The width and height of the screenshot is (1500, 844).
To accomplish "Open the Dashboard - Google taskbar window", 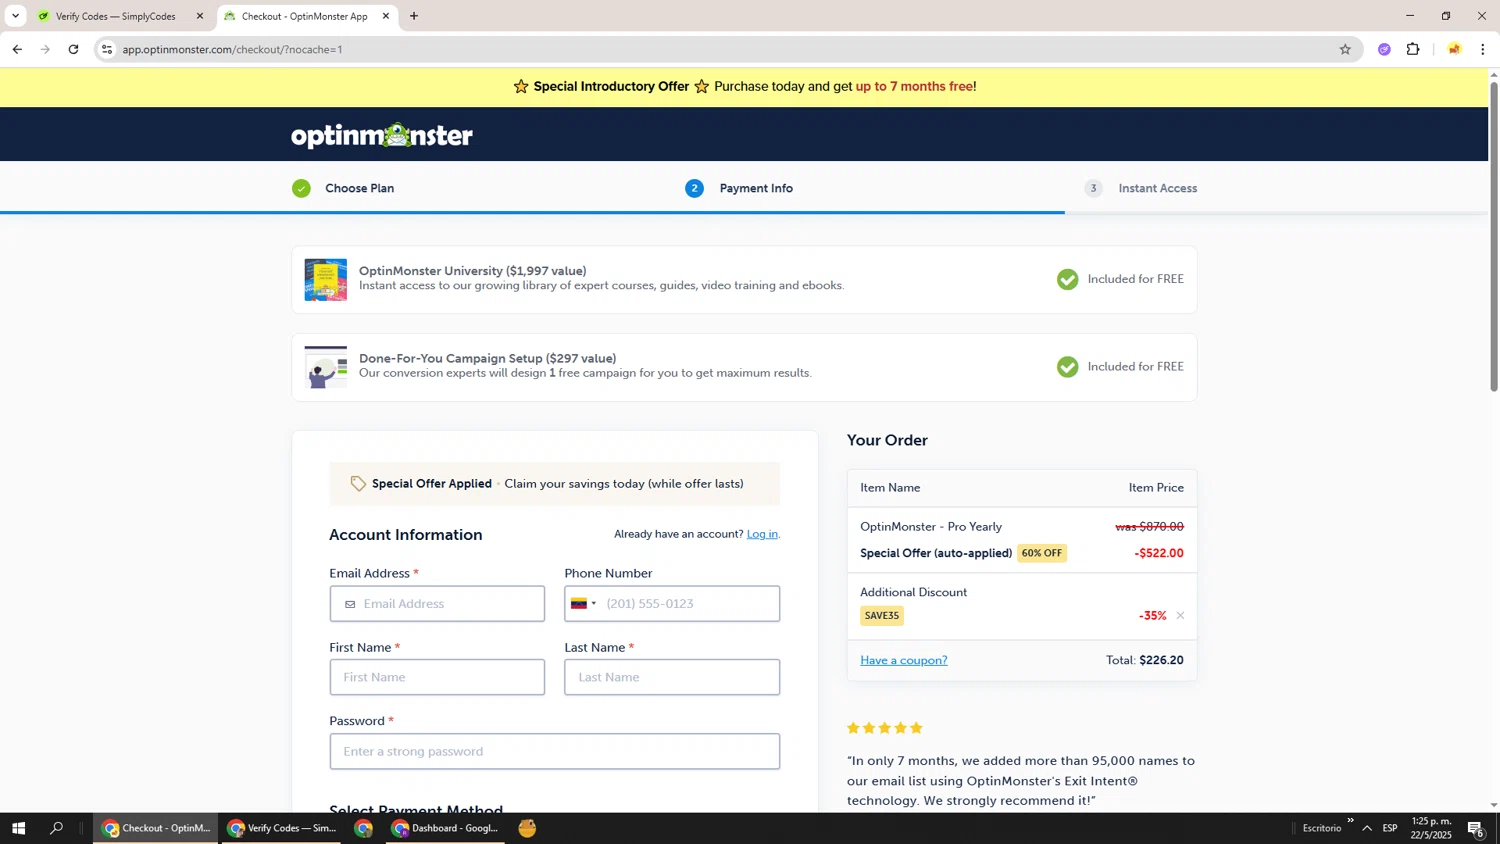I will (x=445, y=828).
